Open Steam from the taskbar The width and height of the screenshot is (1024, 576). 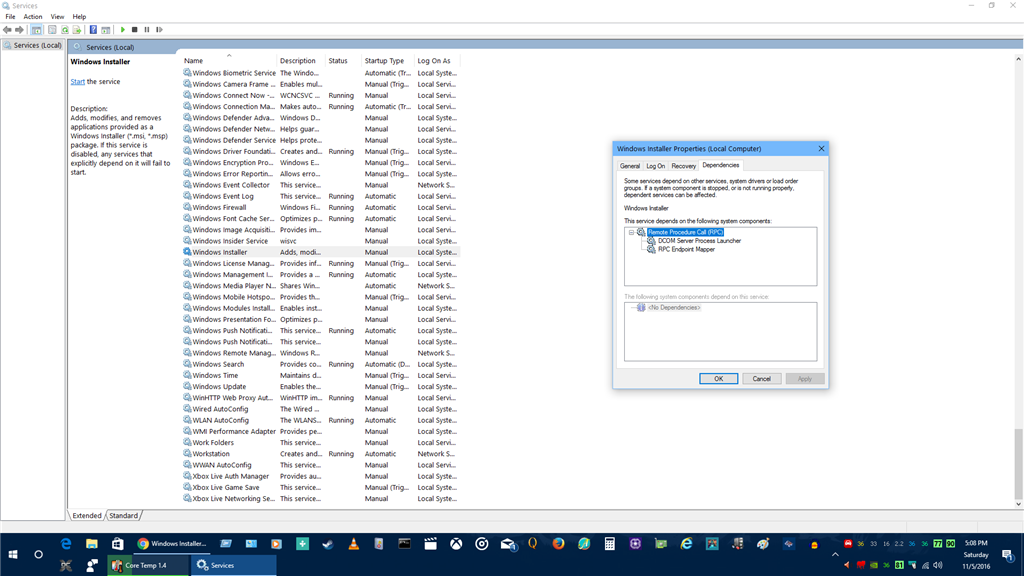pos(328,543)
